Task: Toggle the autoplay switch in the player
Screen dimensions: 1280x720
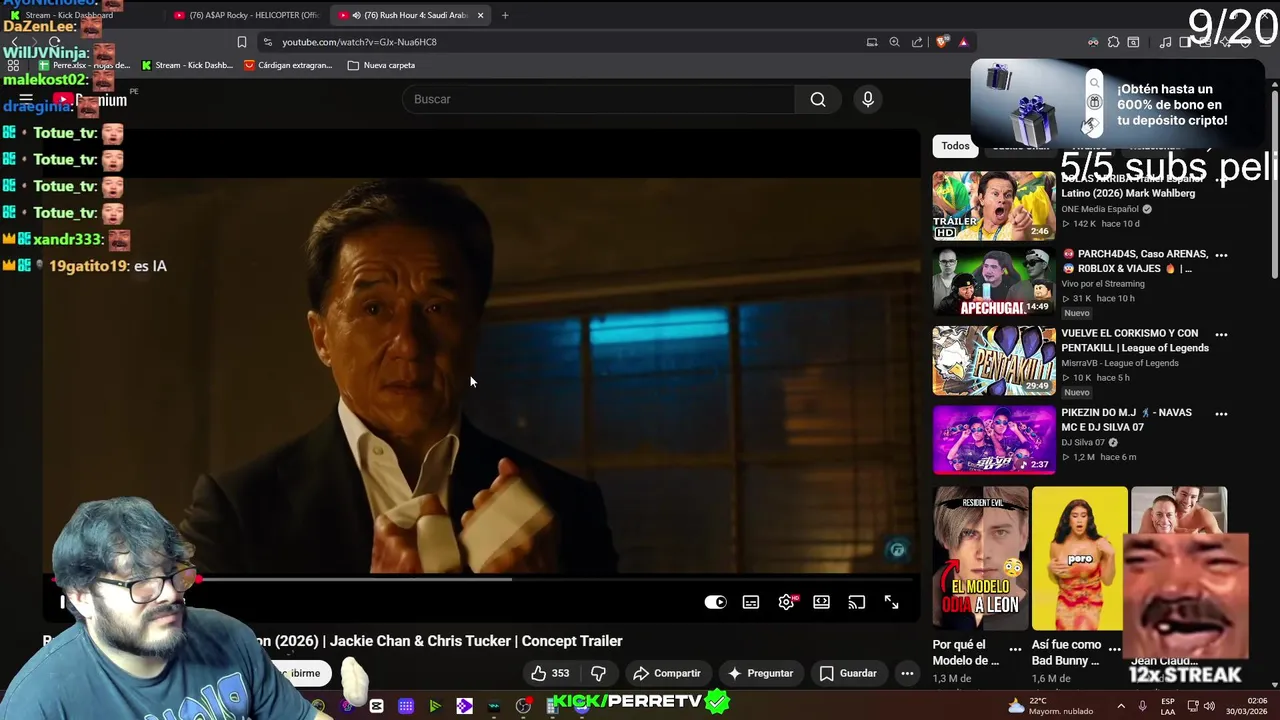Action: tap(715, 602)
